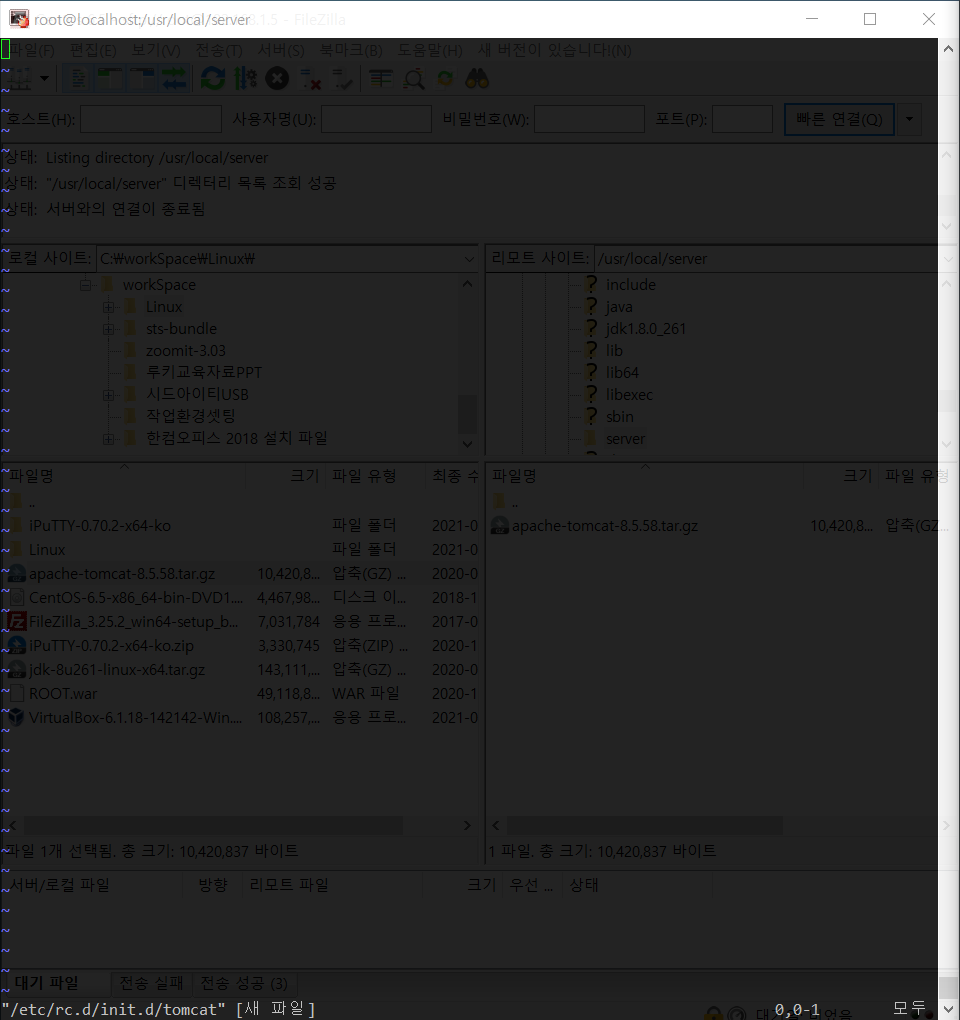Click the 포트 input field
Screen dimensions: 960x1020
(x=742, y=119)
